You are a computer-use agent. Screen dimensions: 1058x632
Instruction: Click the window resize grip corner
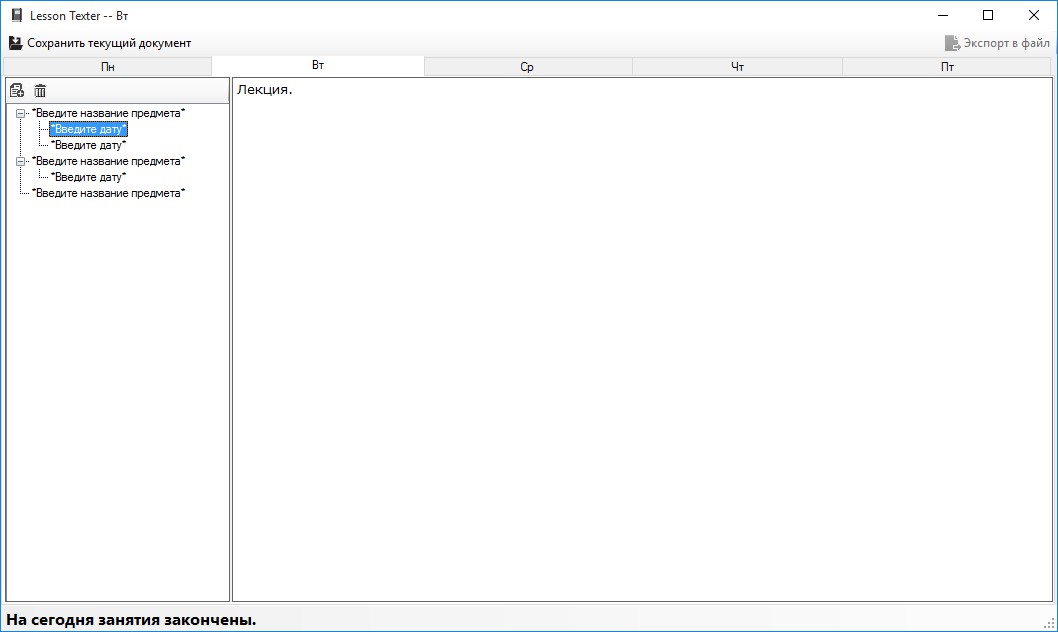click(x=1049, y=624)
